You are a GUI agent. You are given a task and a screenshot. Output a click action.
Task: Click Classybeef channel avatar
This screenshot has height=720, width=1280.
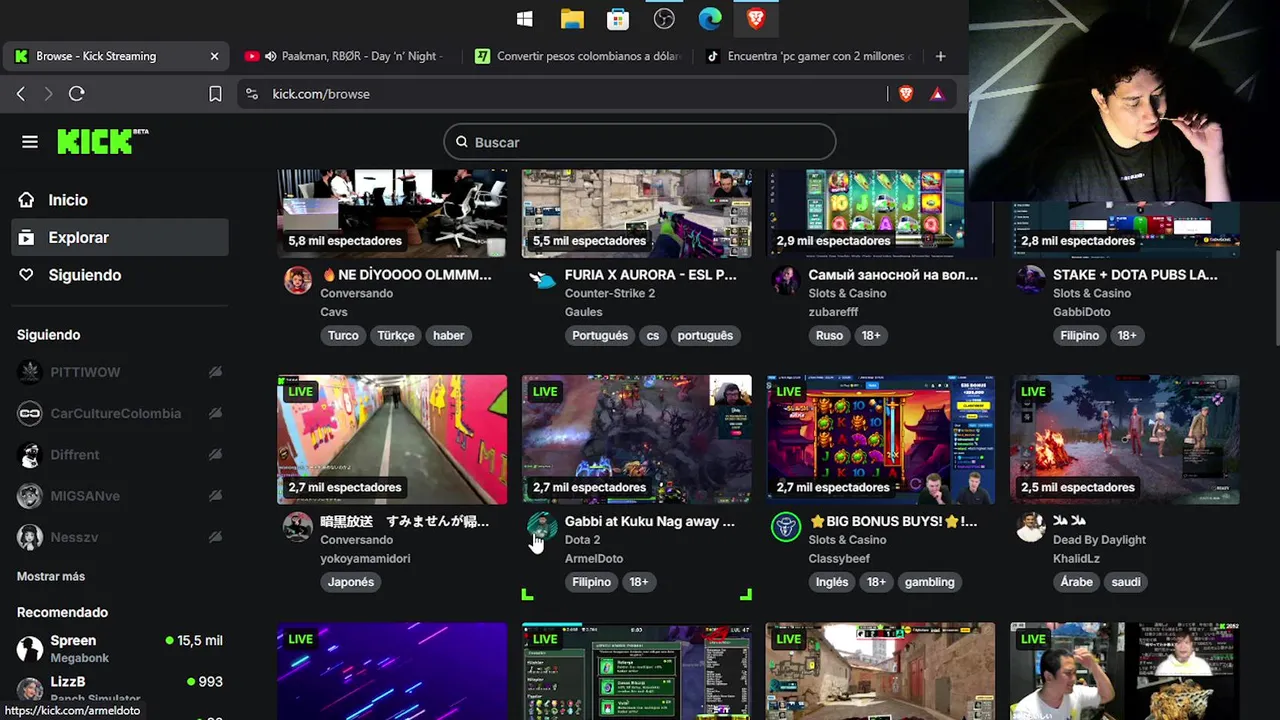[x=786, y=527]
